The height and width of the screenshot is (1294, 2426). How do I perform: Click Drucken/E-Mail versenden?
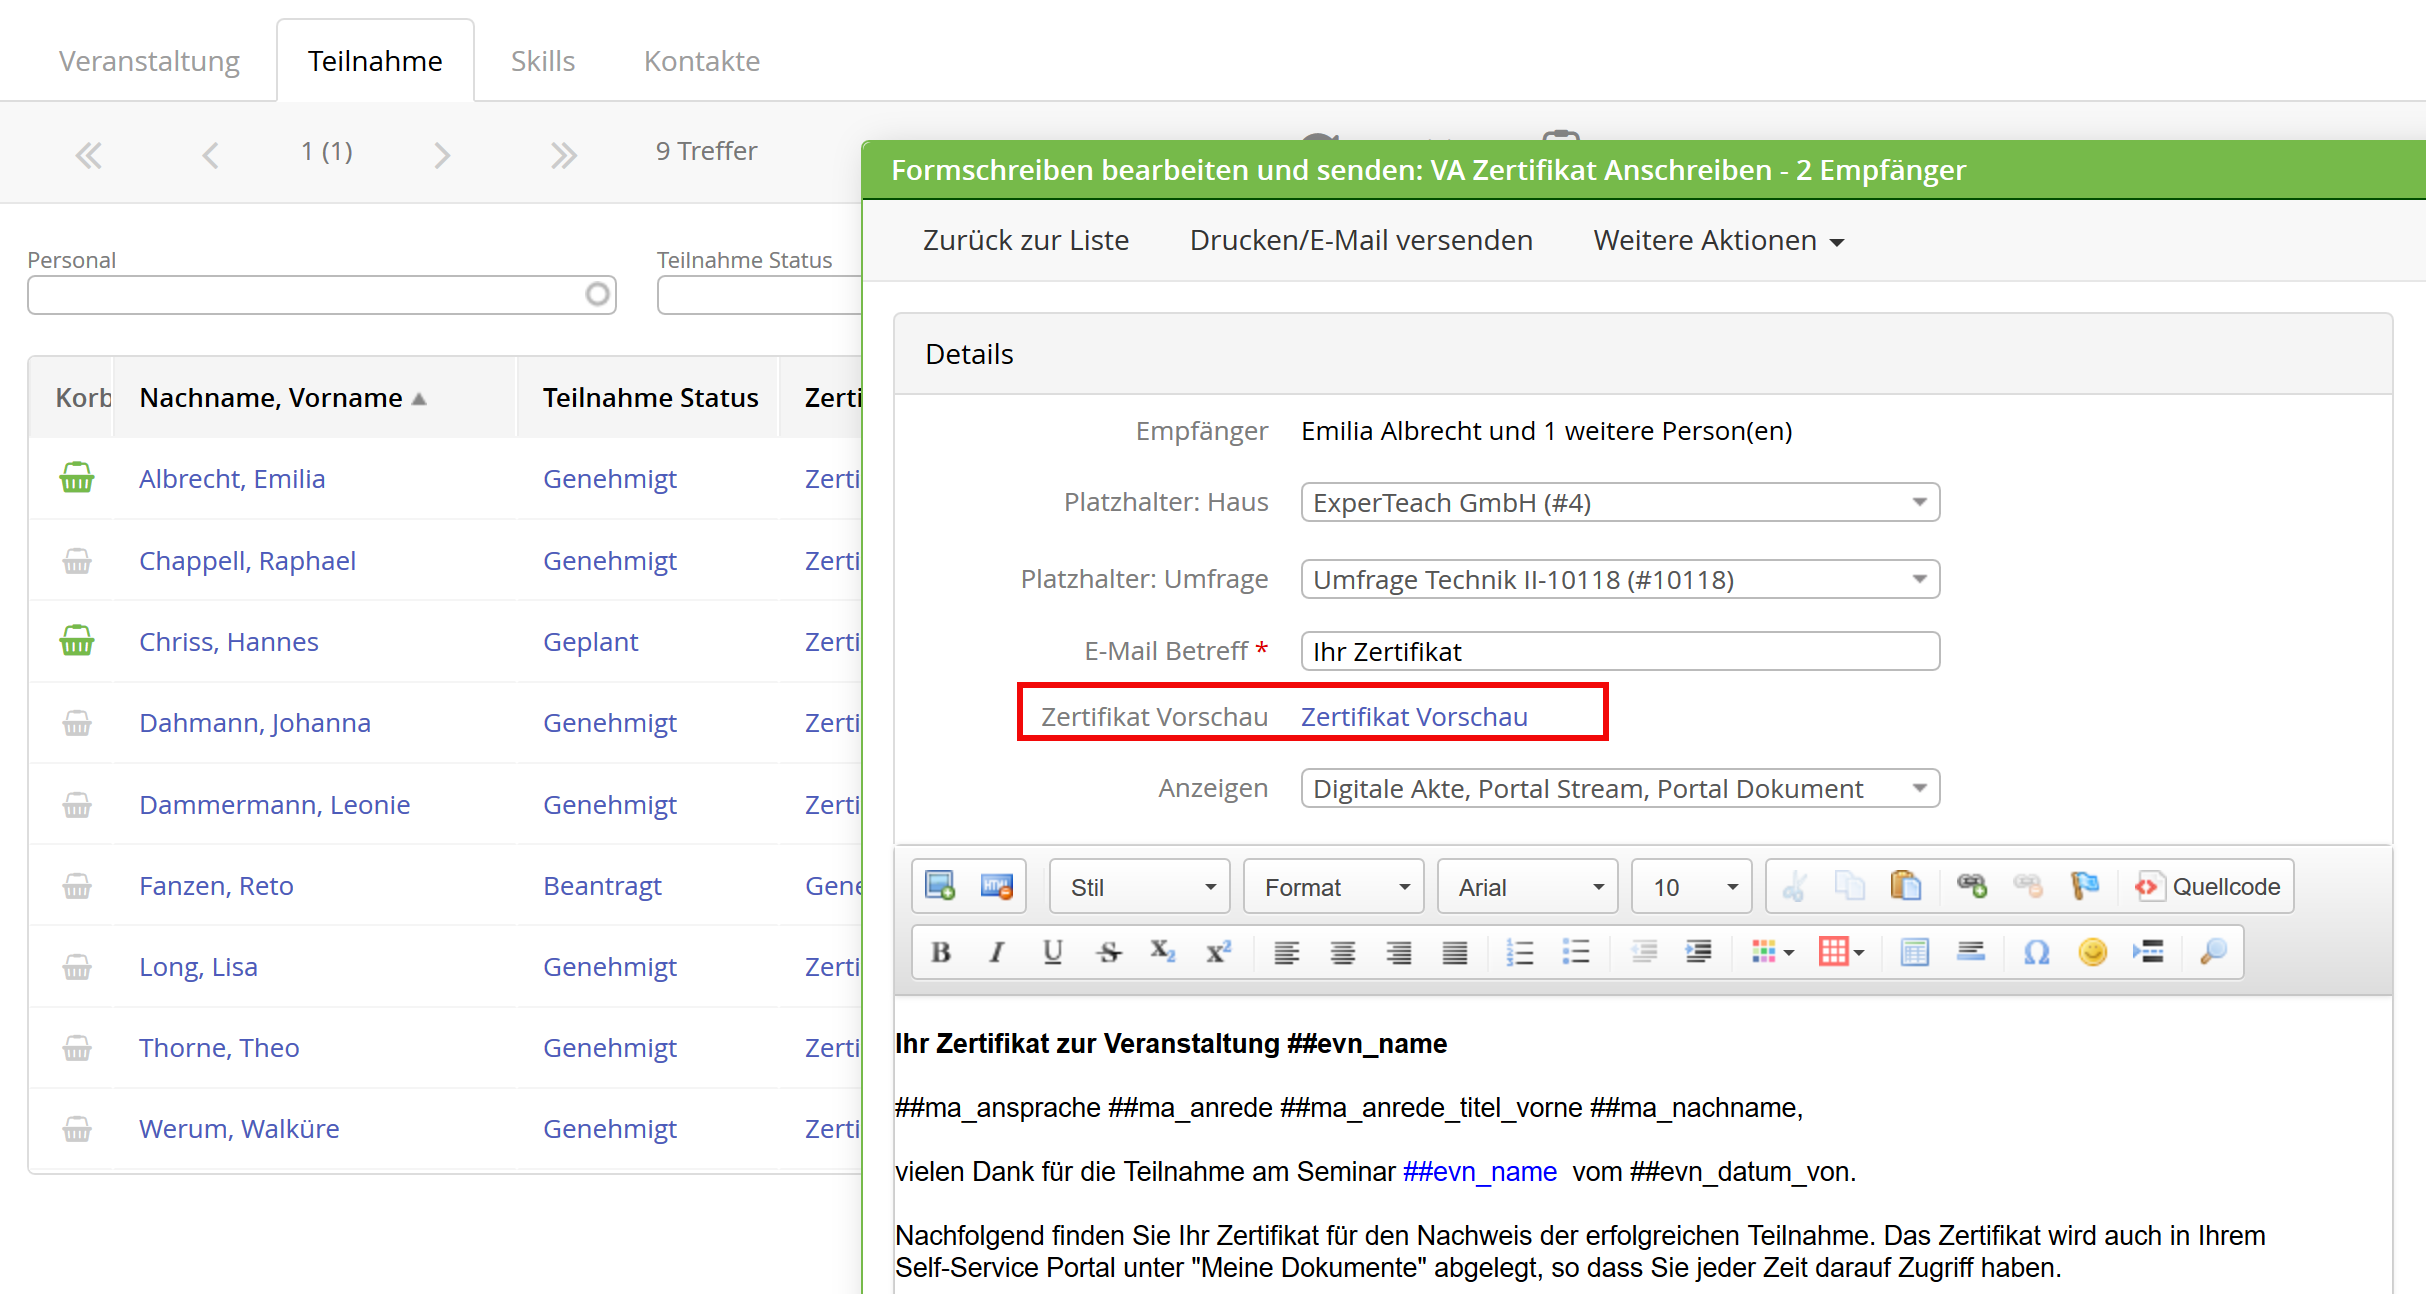(1361, 240)
